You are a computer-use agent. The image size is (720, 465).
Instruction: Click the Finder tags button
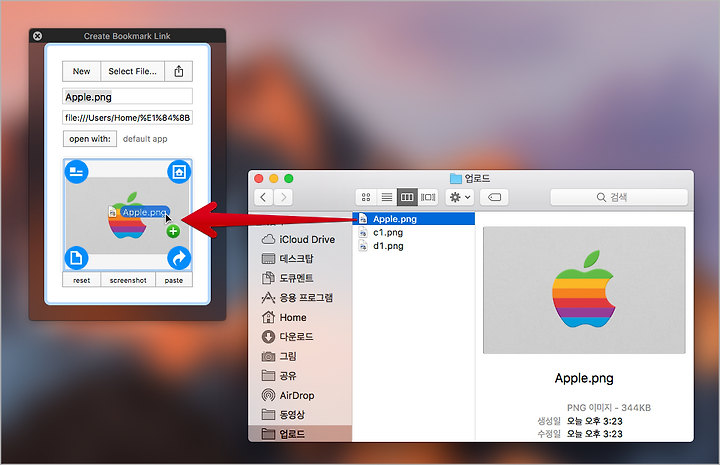click(x=494, y=197)
